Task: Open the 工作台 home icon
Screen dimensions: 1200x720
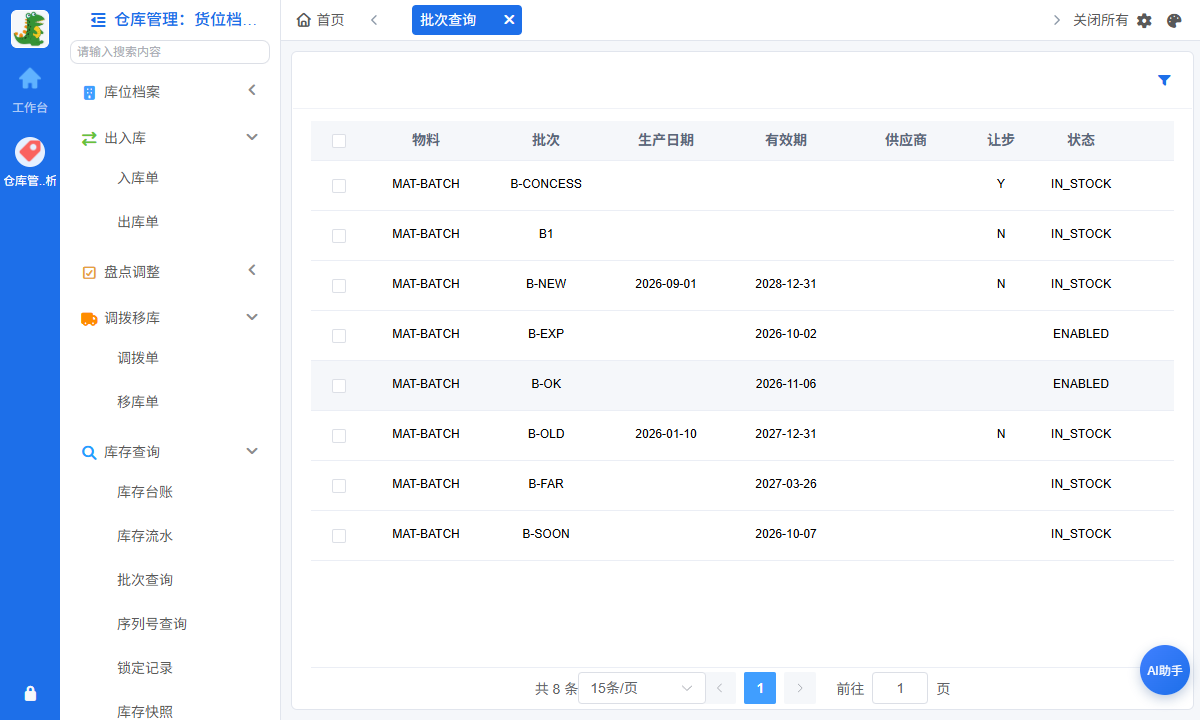Action: click(30, 78)
